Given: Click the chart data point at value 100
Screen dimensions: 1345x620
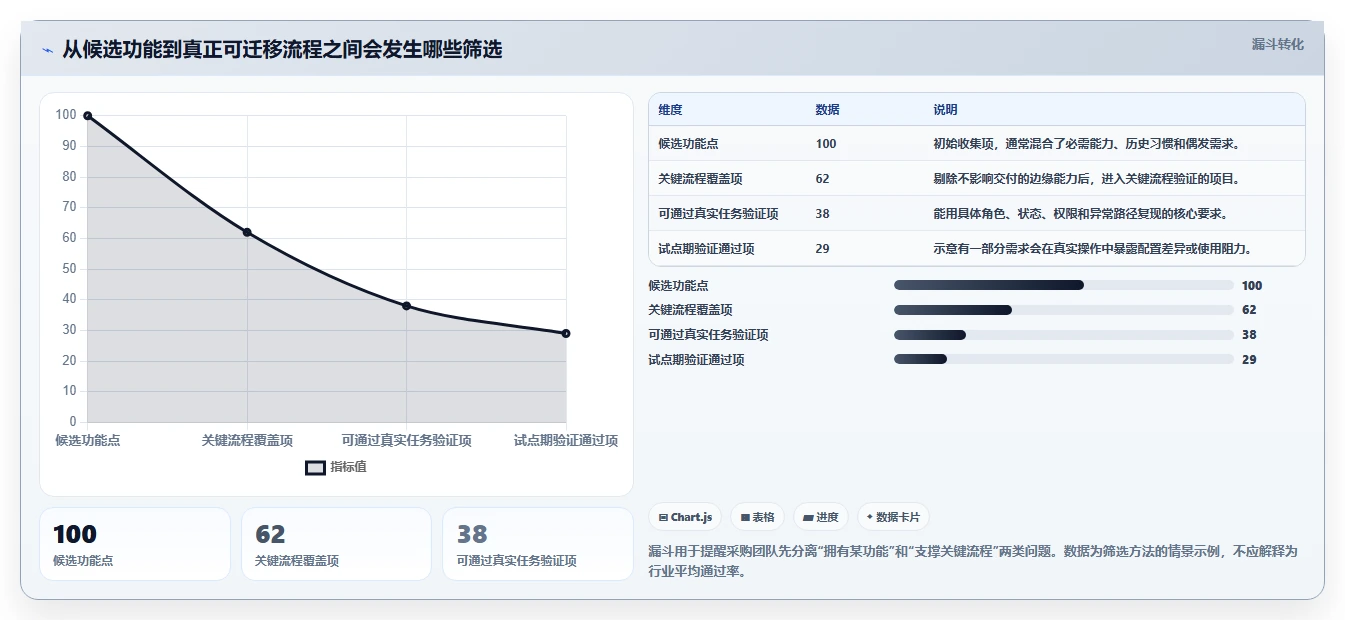Looking at the screenshot, I should click(88, 116).
